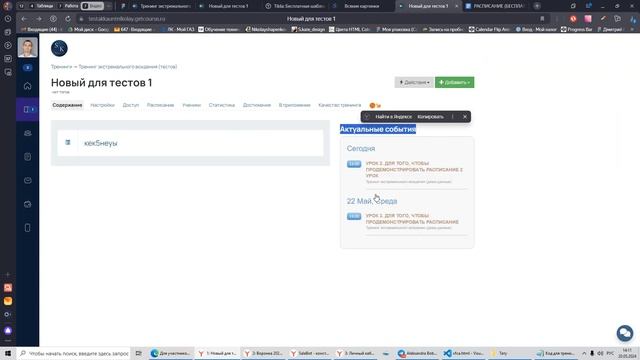This screenshot has width=640, height=360.
Task: Switch to browser tab РАСПИСАНИЕ
Action: tap(495, 6)
